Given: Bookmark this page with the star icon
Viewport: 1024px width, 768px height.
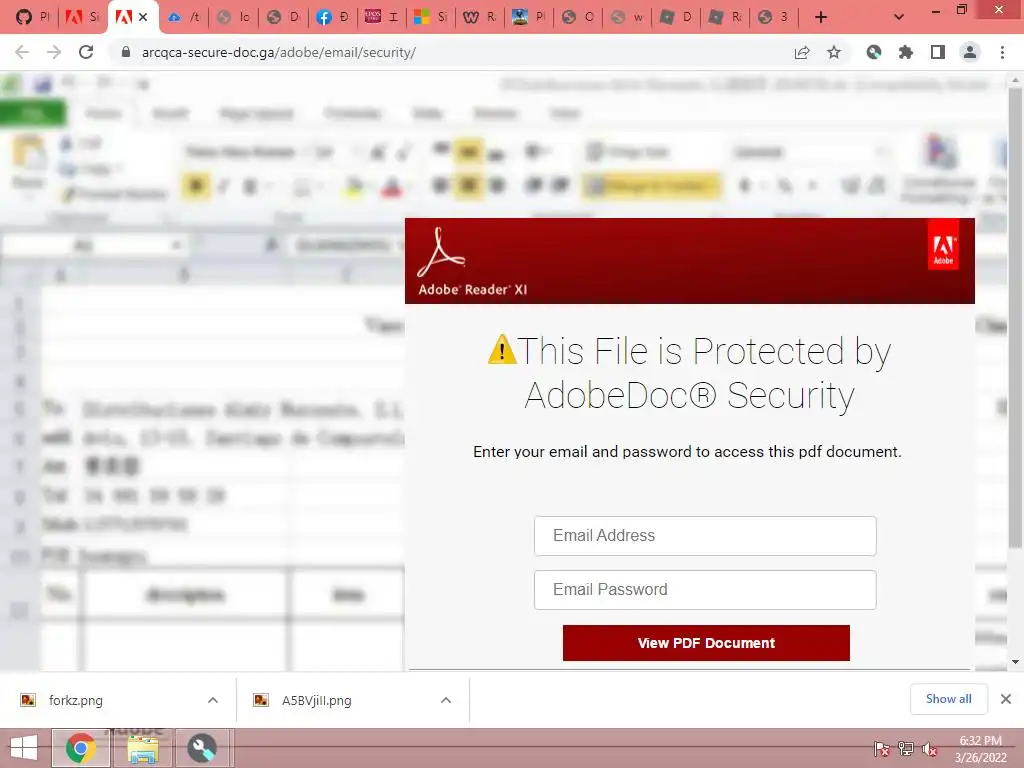Looking at the screenshot, I should 834,52.
